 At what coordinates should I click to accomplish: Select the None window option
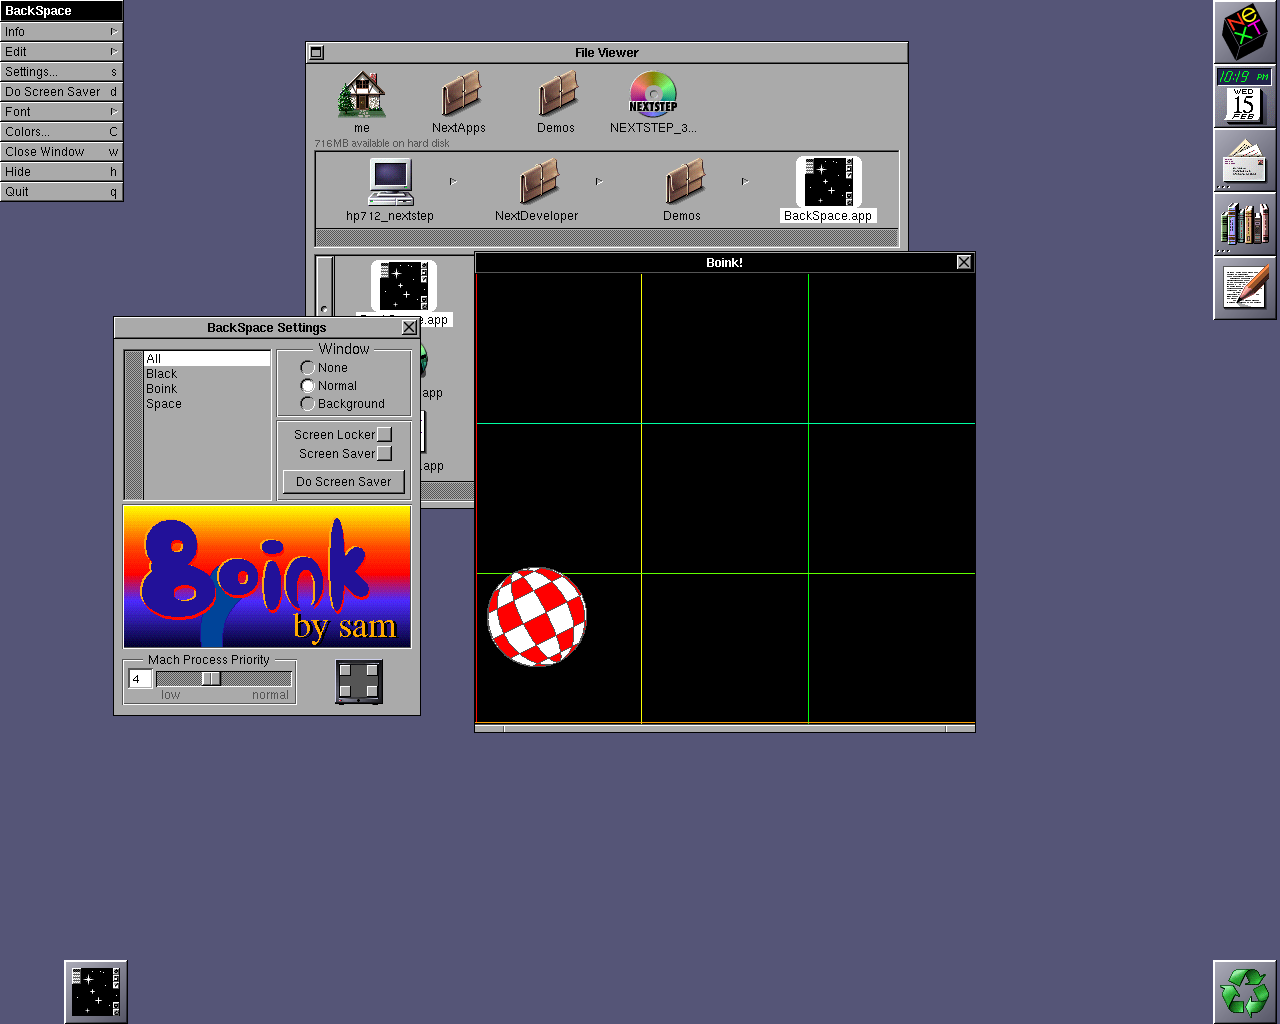[x=308, y=368]
